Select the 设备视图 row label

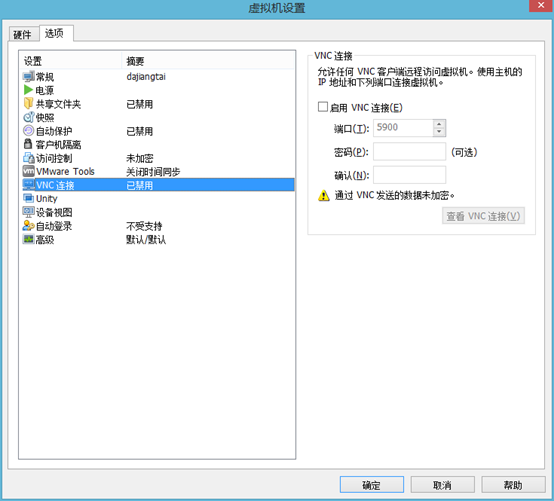click(54, 212)
